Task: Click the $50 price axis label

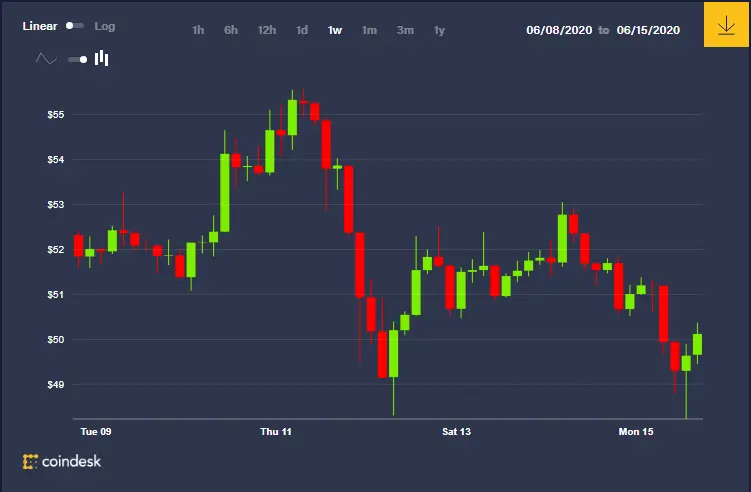Action: pyautogui.click(x=56, y=340)
